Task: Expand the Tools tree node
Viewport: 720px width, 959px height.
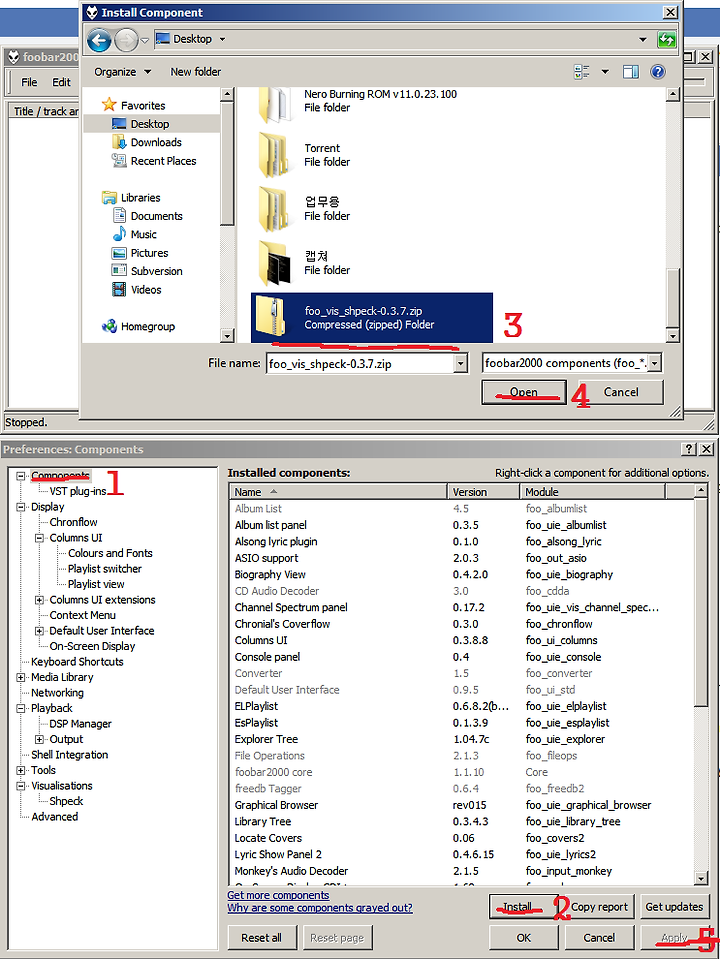Action: coord(21,771)
